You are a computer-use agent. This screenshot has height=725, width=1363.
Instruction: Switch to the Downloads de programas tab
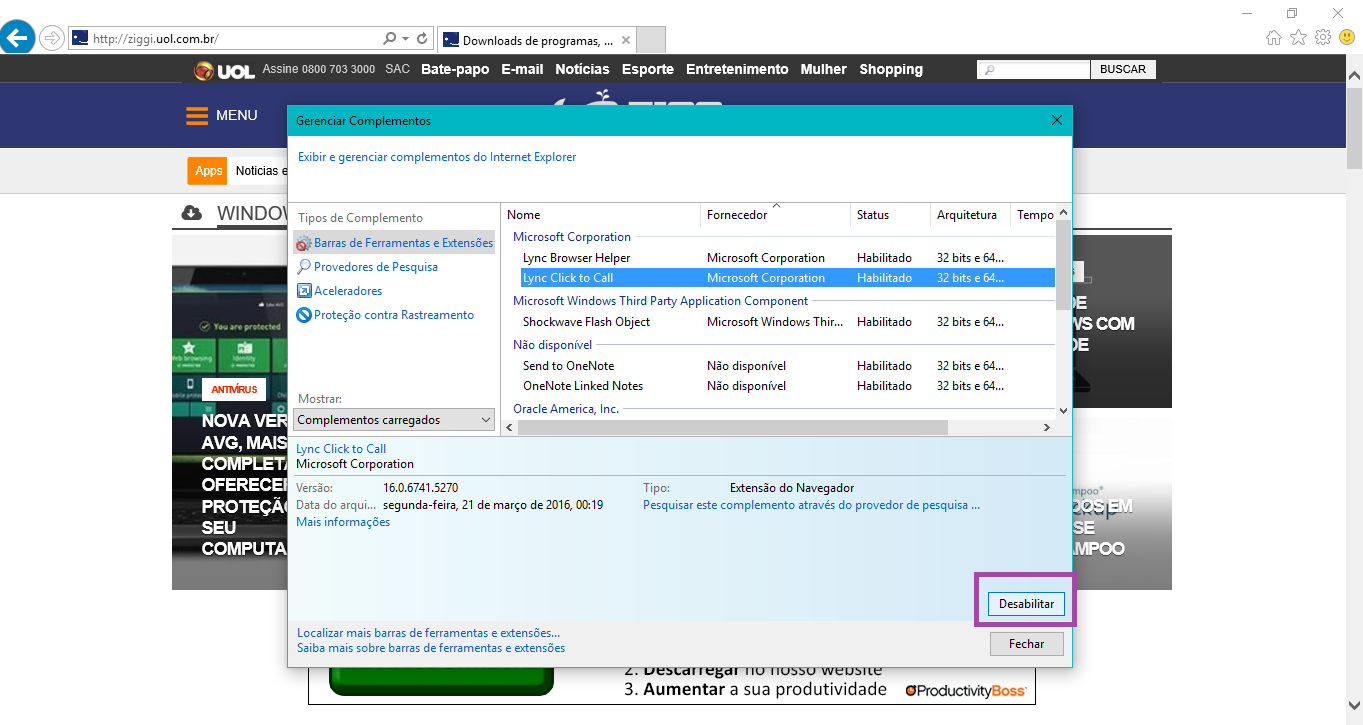point(536,41)
